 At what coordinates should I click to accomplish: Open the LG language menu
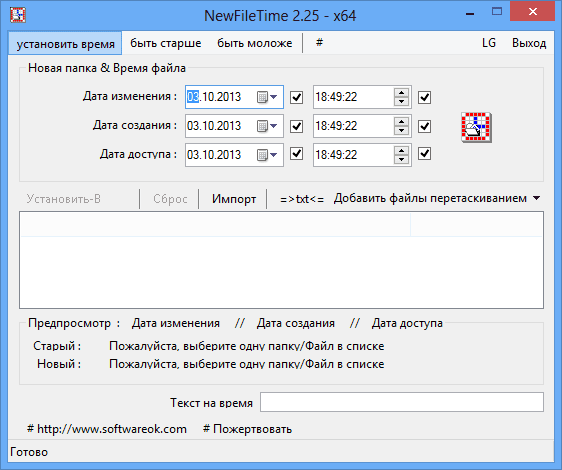pyautogui.click(x=489, y=43)
